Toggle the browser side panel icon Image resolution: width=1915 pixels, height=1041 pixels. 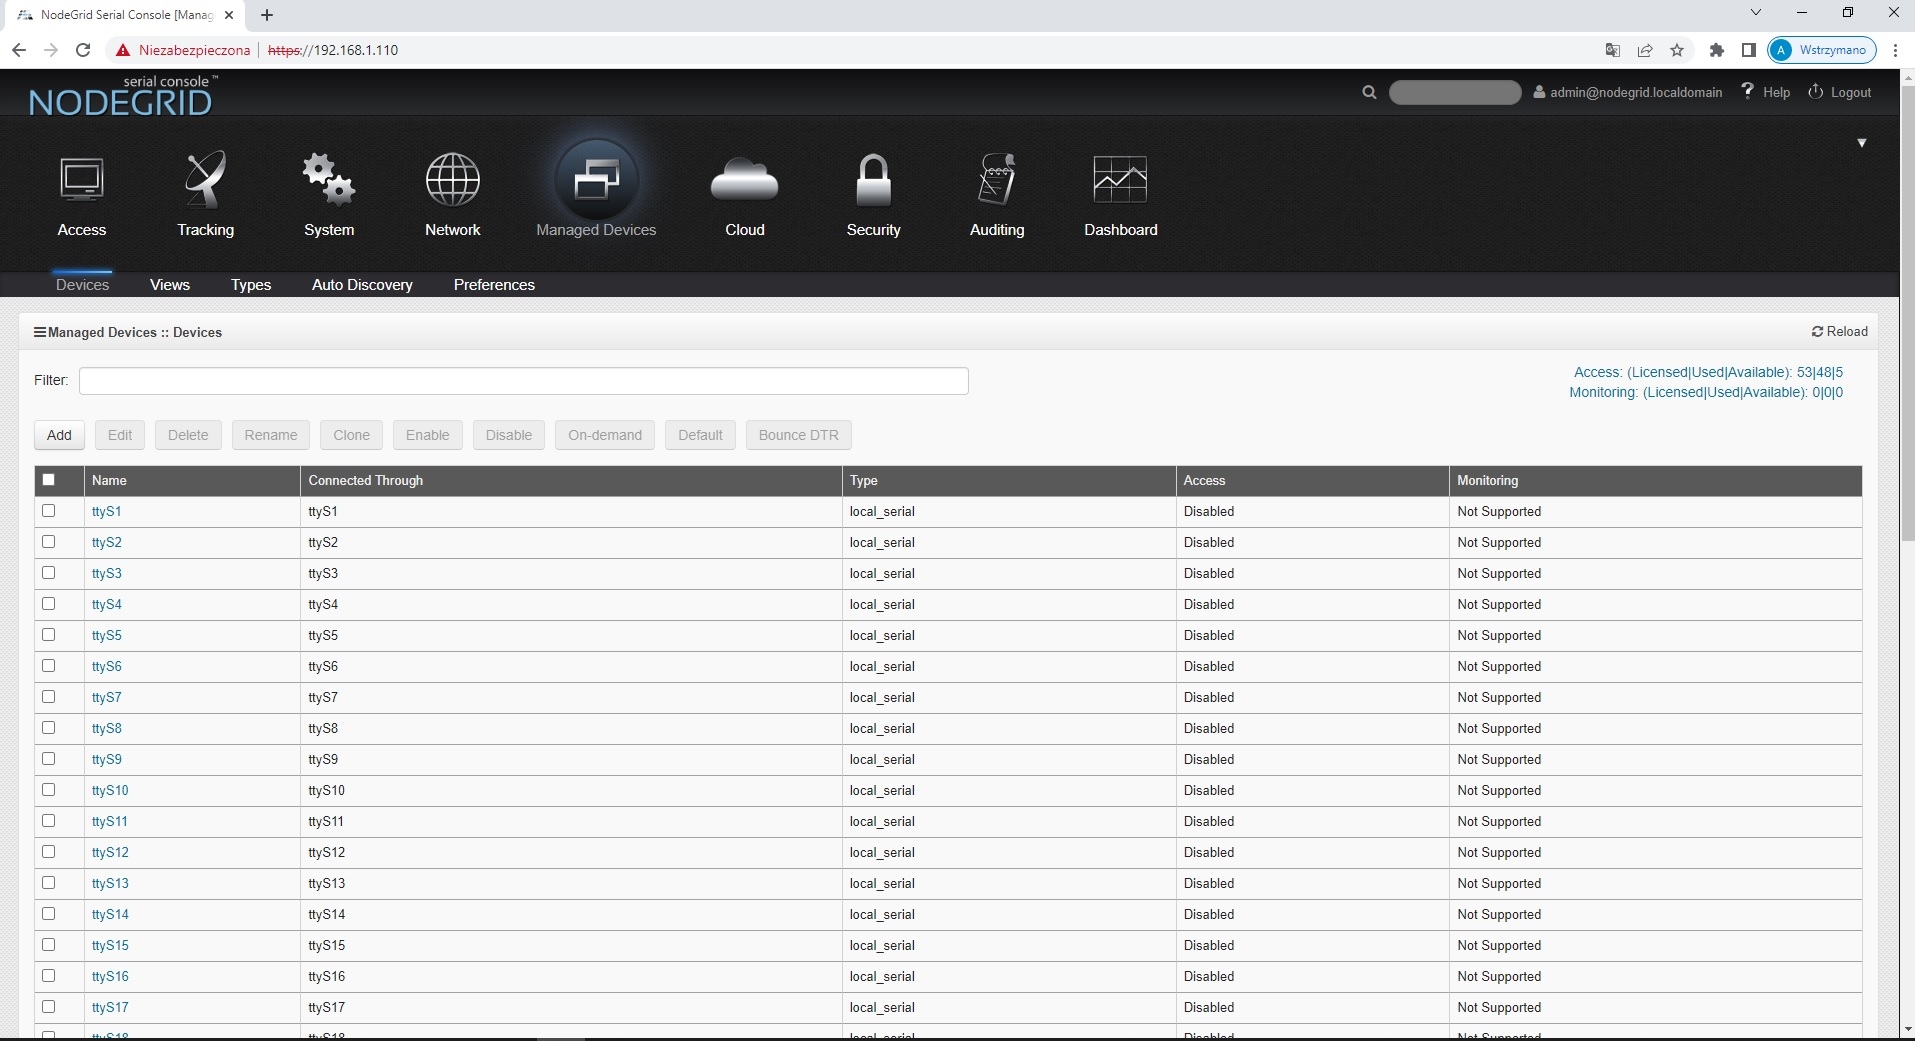coord(1749,50)
